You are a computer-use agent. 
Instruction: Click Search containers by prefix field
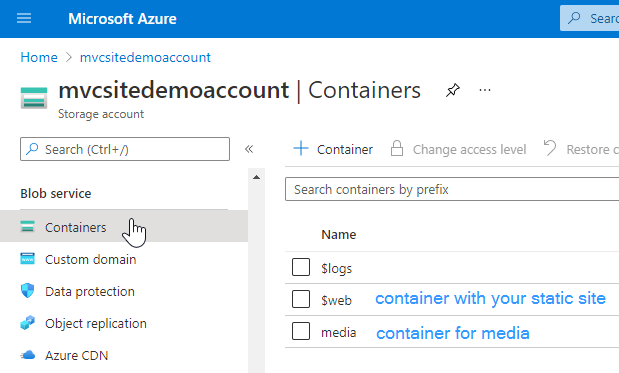[452, 189]
